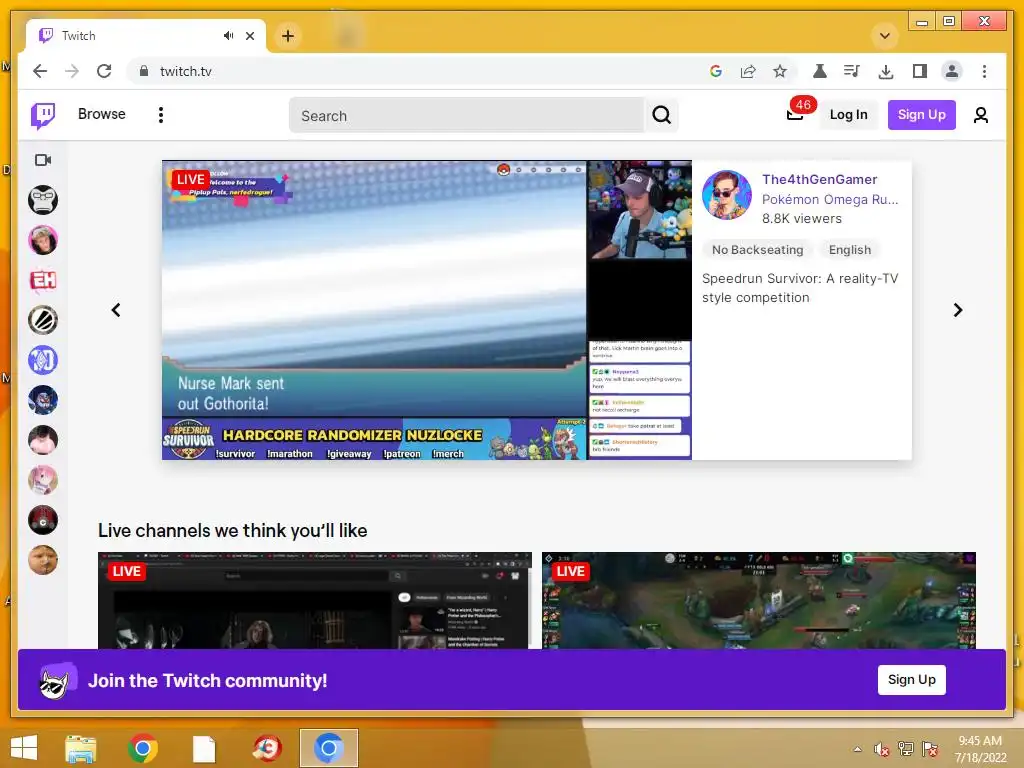The height and width of the screenshot is (768, 1024).
Task: Open Chrome three-dot menu
Action: tap(984, 71)
